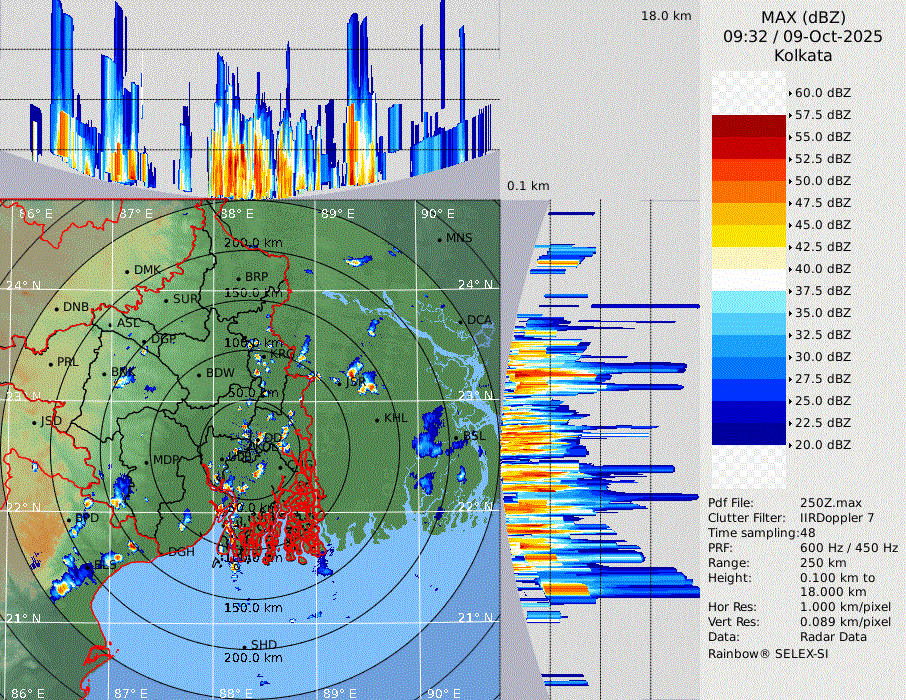The image size is (906, 700).
Task: Click the DCA station marker dot
Action: click(461, 321)
